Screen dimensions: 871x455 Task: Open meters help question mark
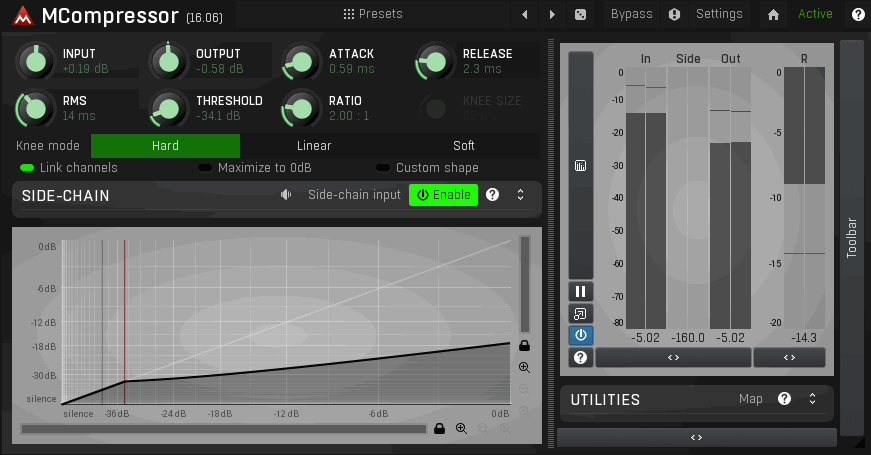pos(580,358)
